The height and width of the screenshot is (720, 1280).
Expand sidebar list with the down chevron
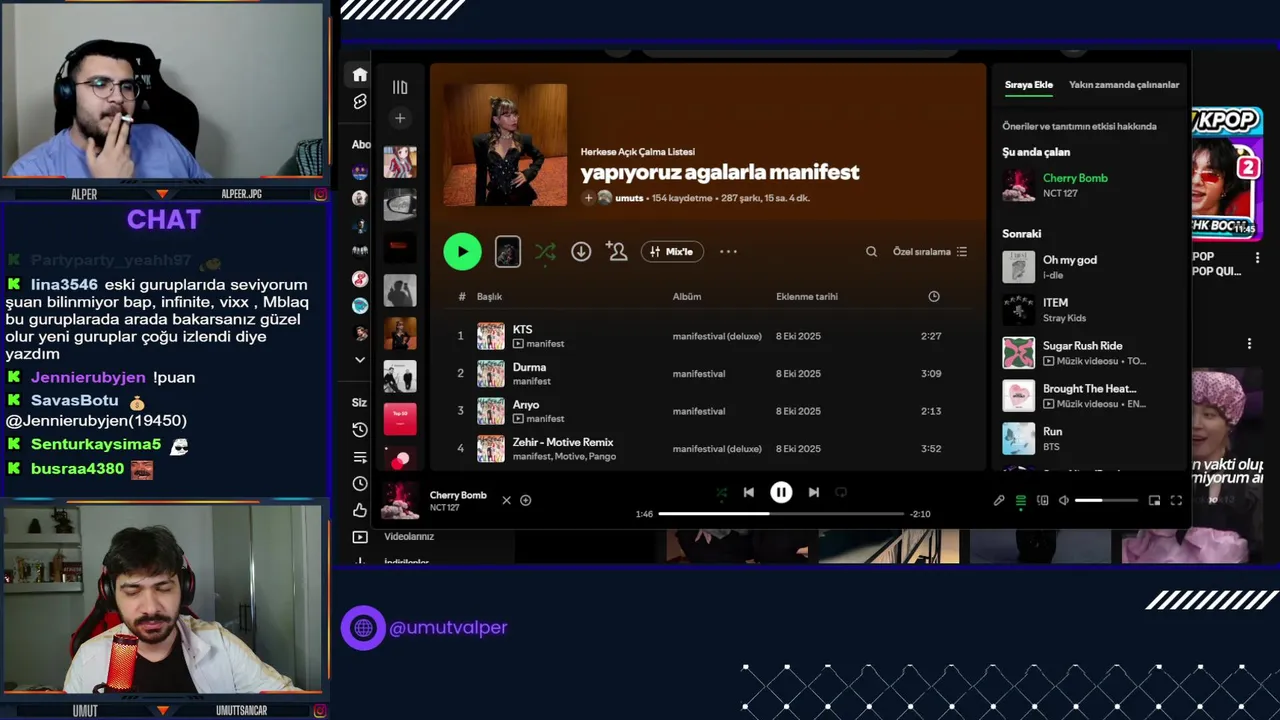360,360
